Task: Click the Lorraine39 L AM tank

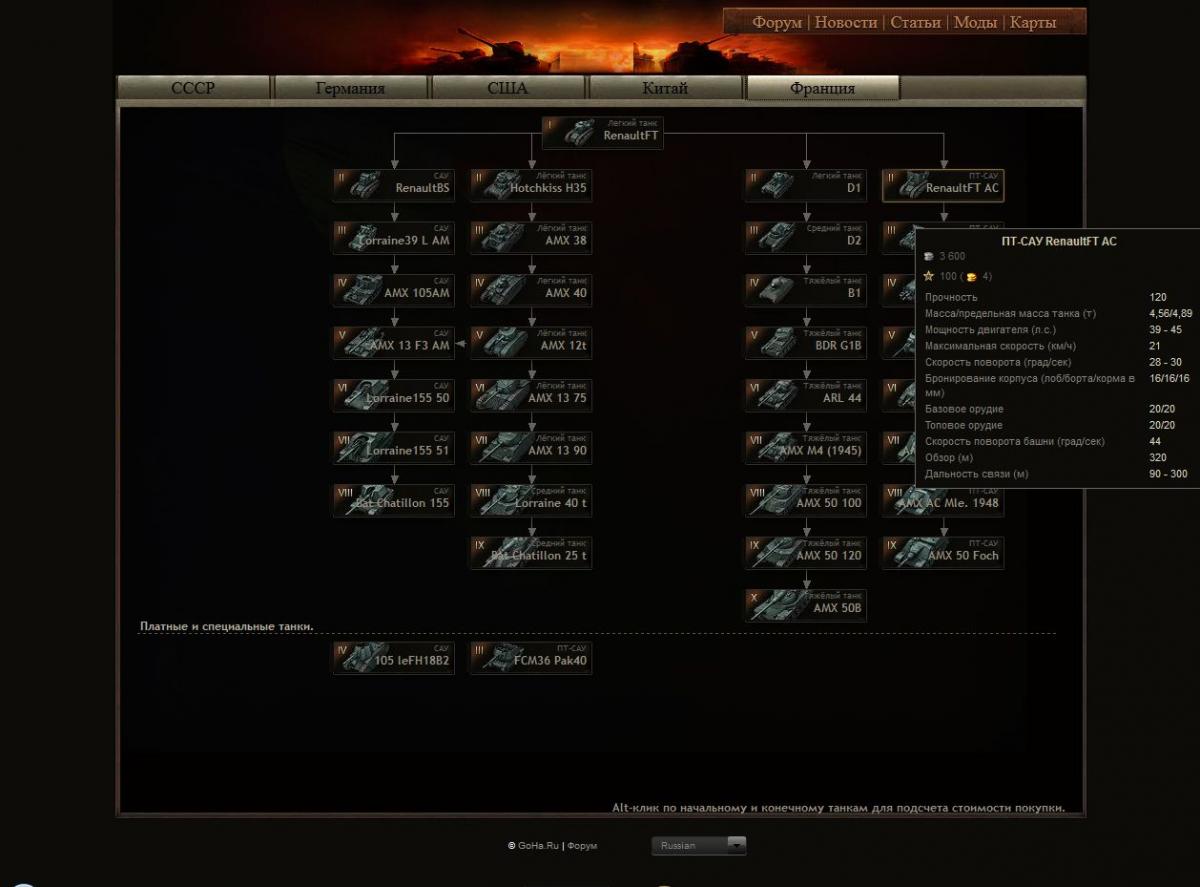Action: tap(394, 238)
